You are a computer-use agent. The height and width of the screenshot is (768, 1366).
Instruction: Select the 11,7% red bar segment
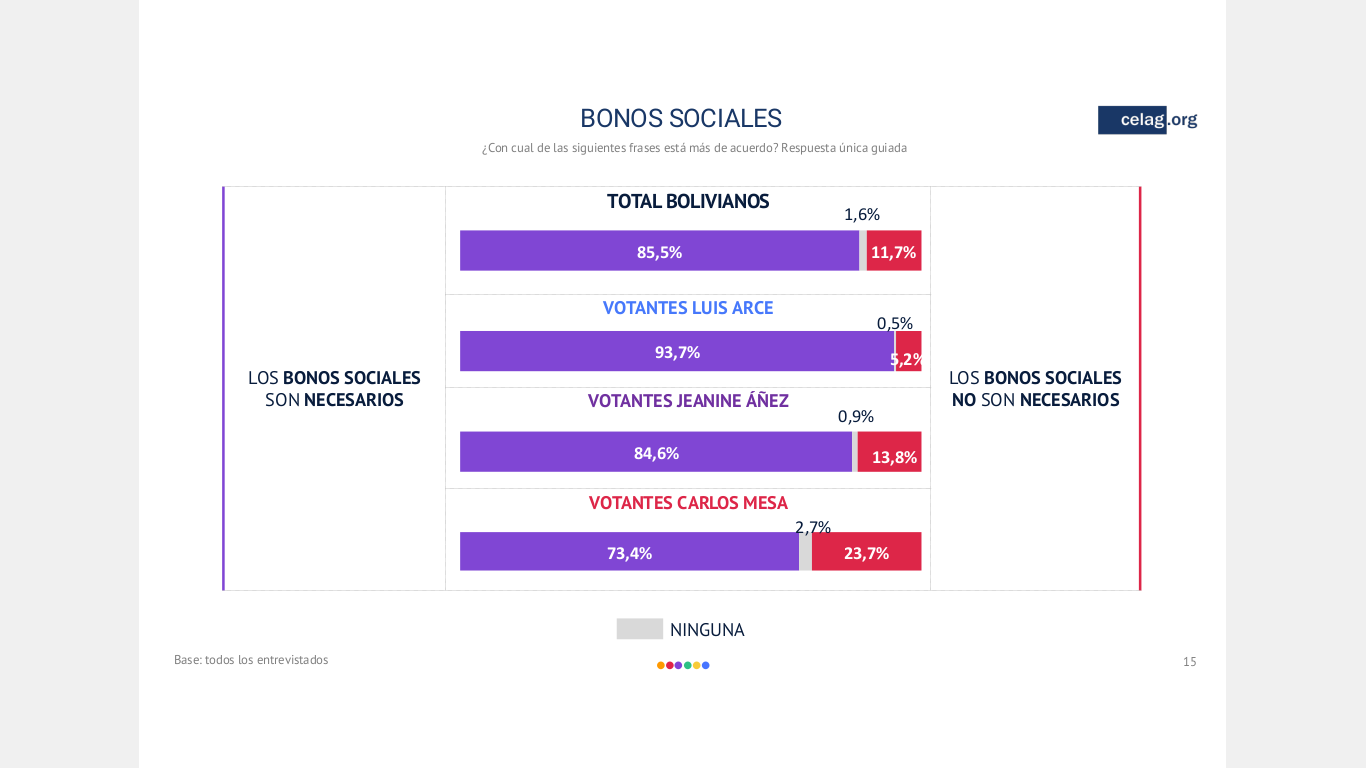pyautogui.click(x=894, y=251)
